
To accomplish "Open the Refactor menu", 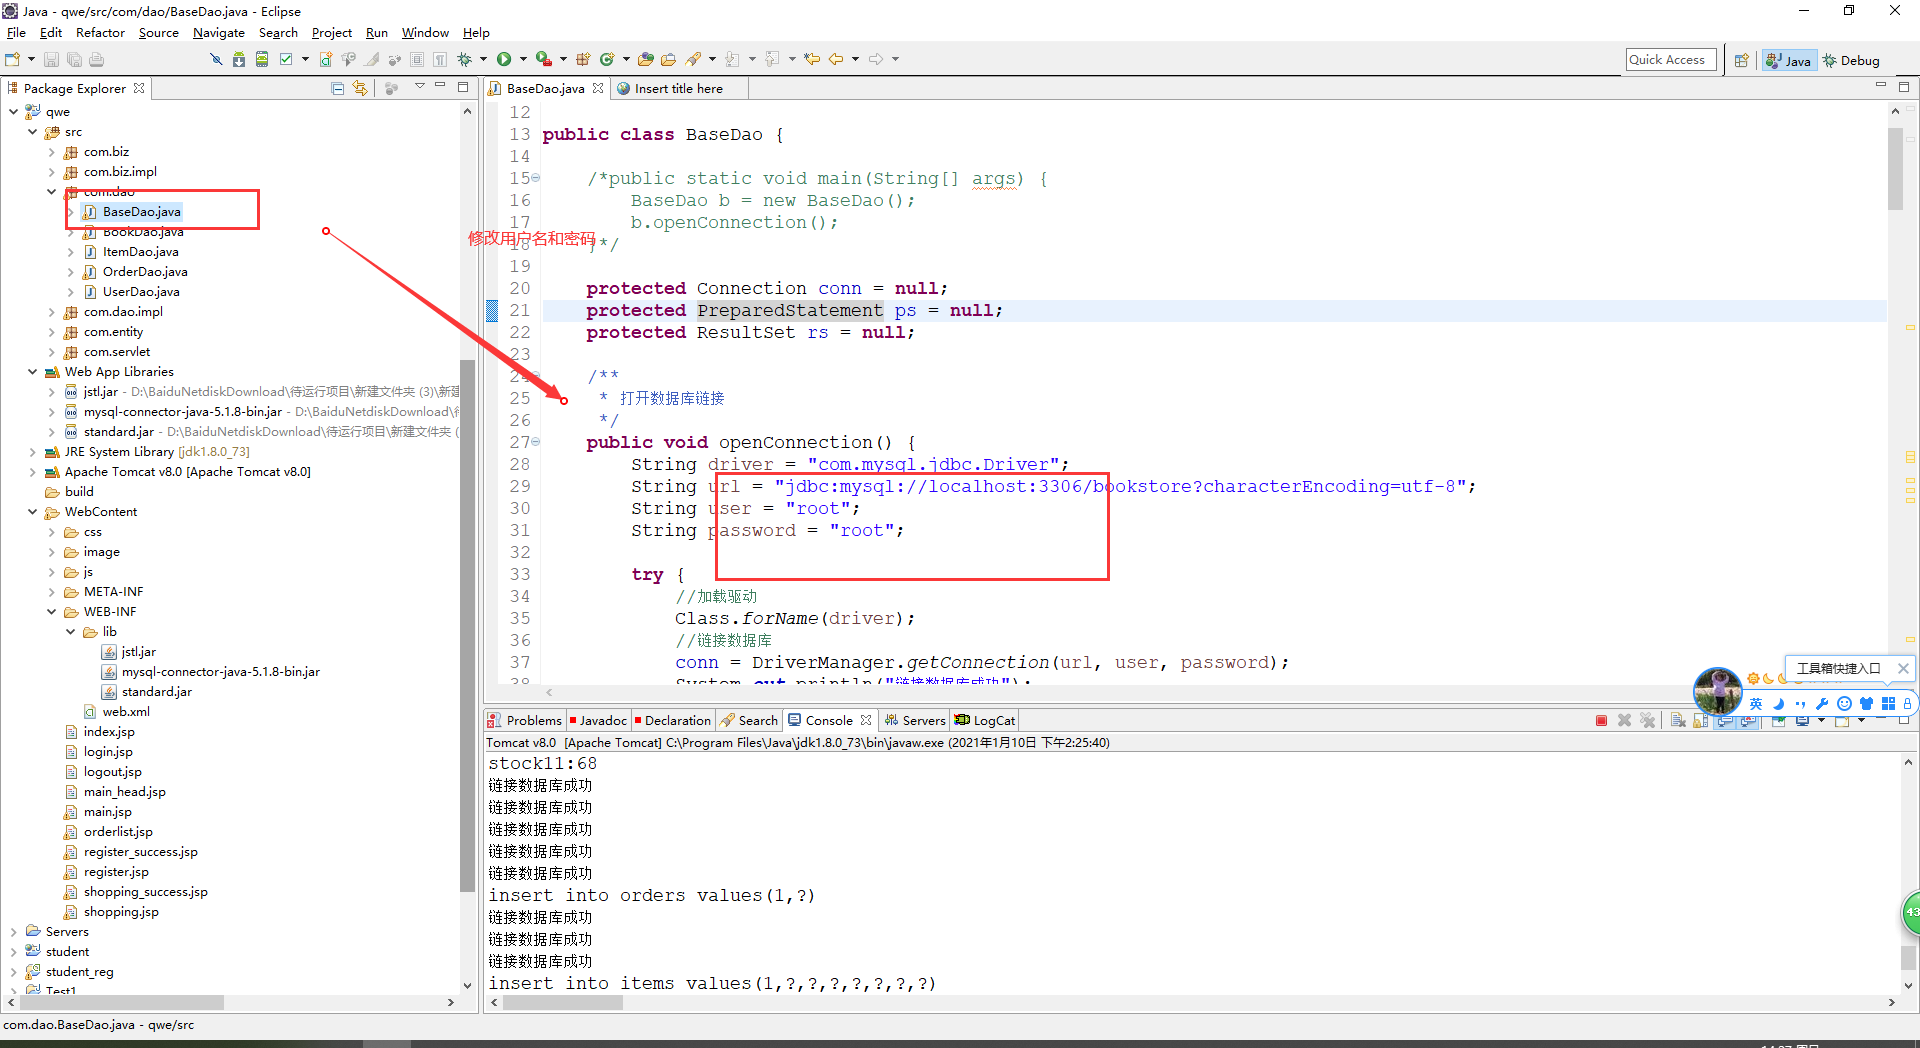I will (x=100, y=33).
